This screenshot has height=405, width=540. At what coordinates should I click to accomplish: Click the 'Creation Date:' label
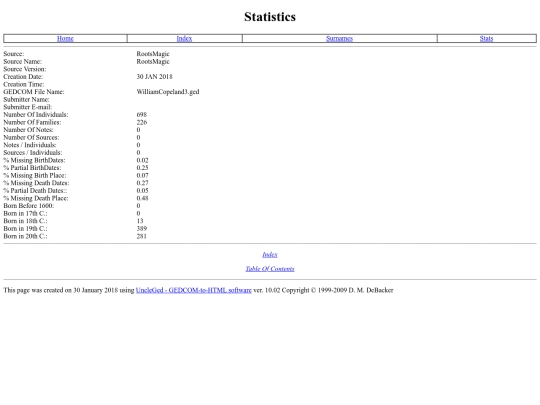coord(23,76)
